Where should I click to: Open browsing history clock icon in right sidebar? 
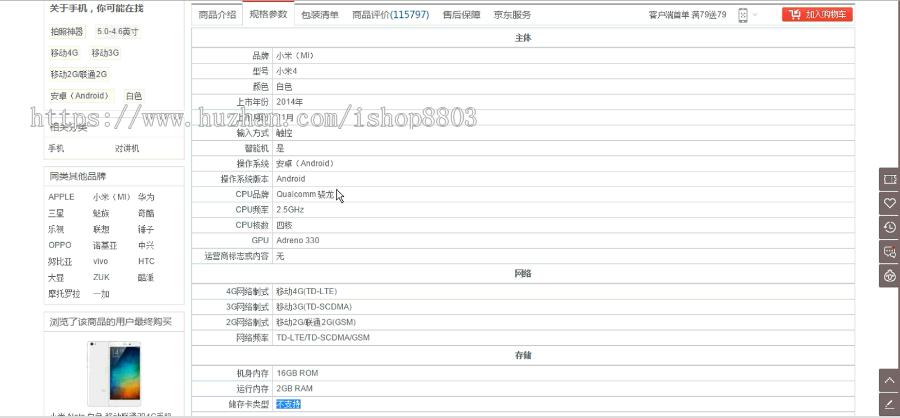click(889, 227)
